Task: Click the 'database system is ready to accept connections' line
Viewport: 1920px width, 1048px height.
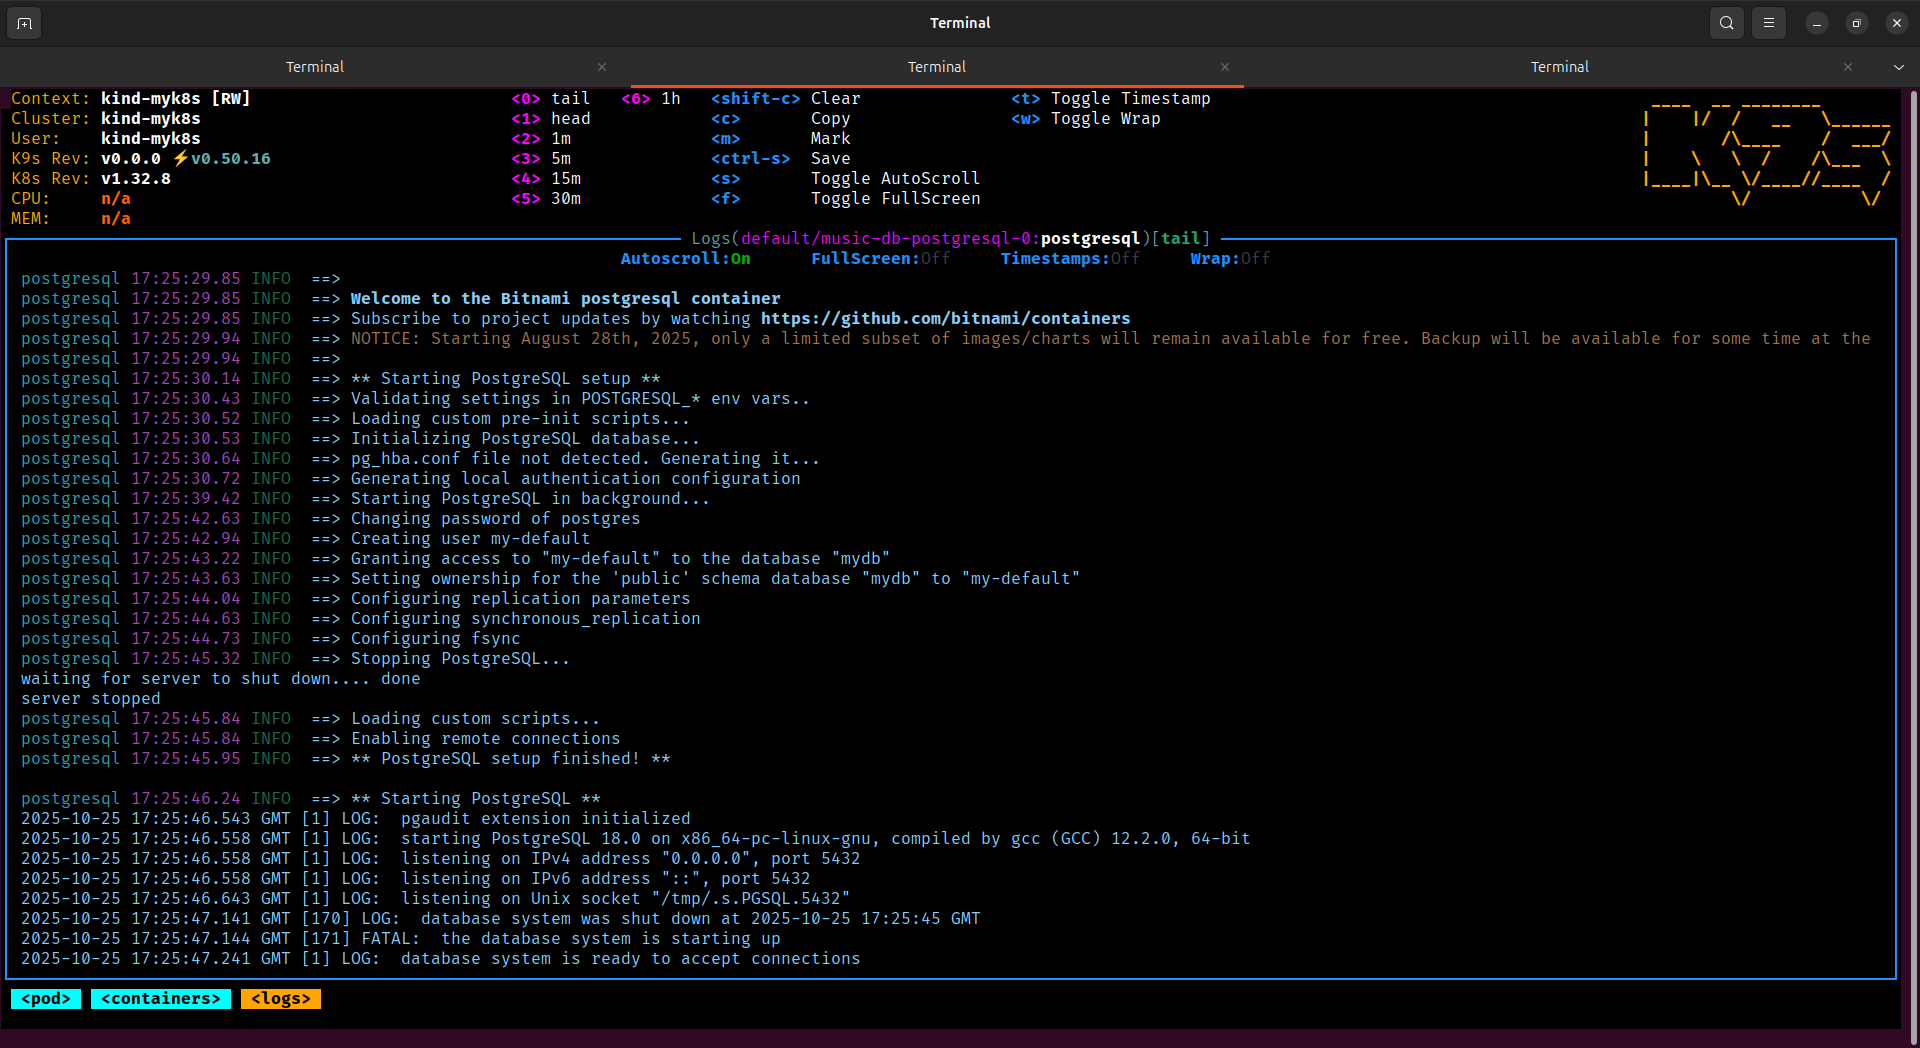Action: coord(440,959)
